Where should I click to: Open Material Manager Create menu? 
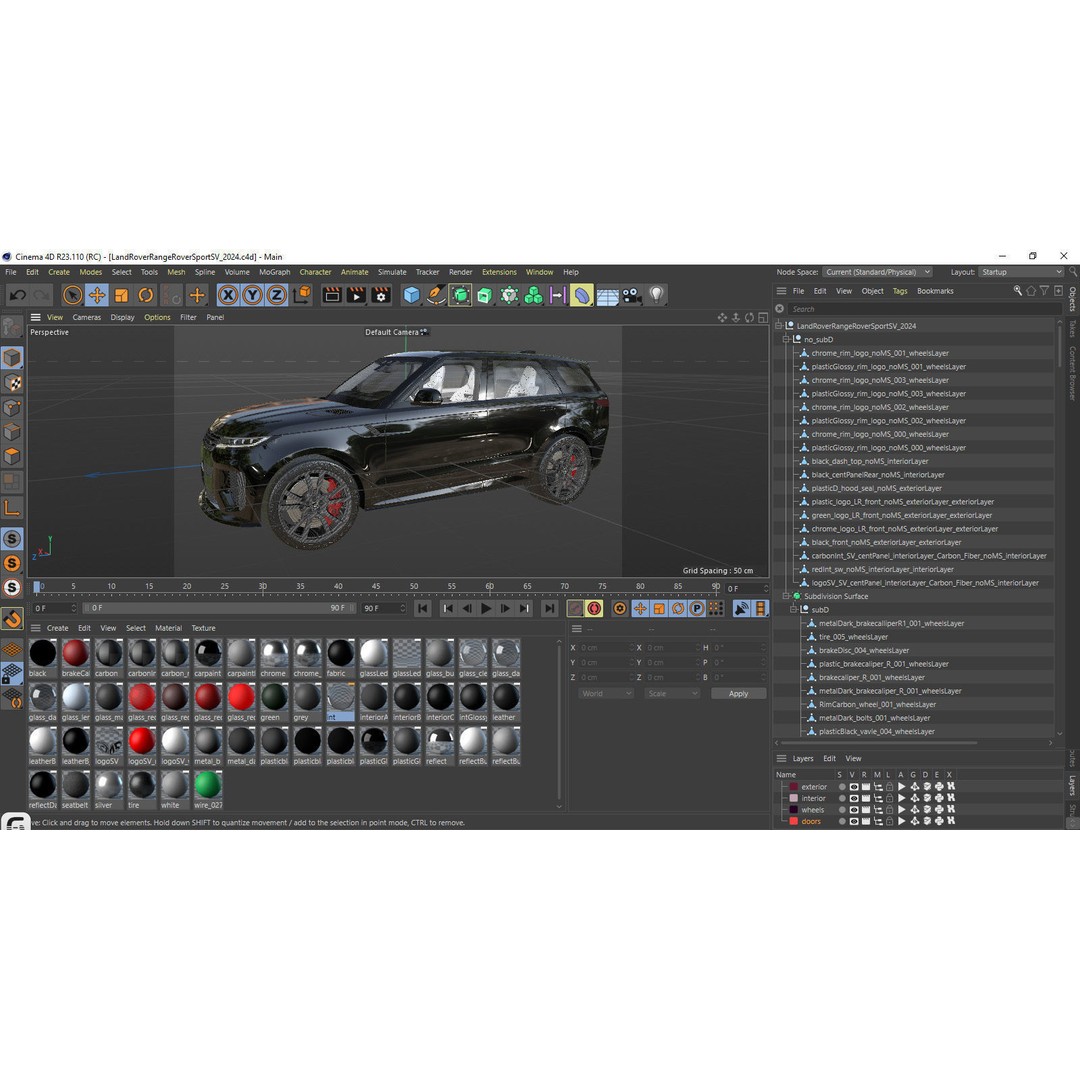[x=57, y=628]
